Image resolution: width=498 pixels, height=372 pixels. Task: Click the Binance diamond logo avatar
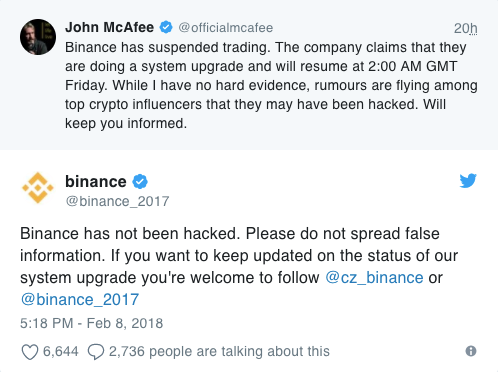[x=38, y=188]
